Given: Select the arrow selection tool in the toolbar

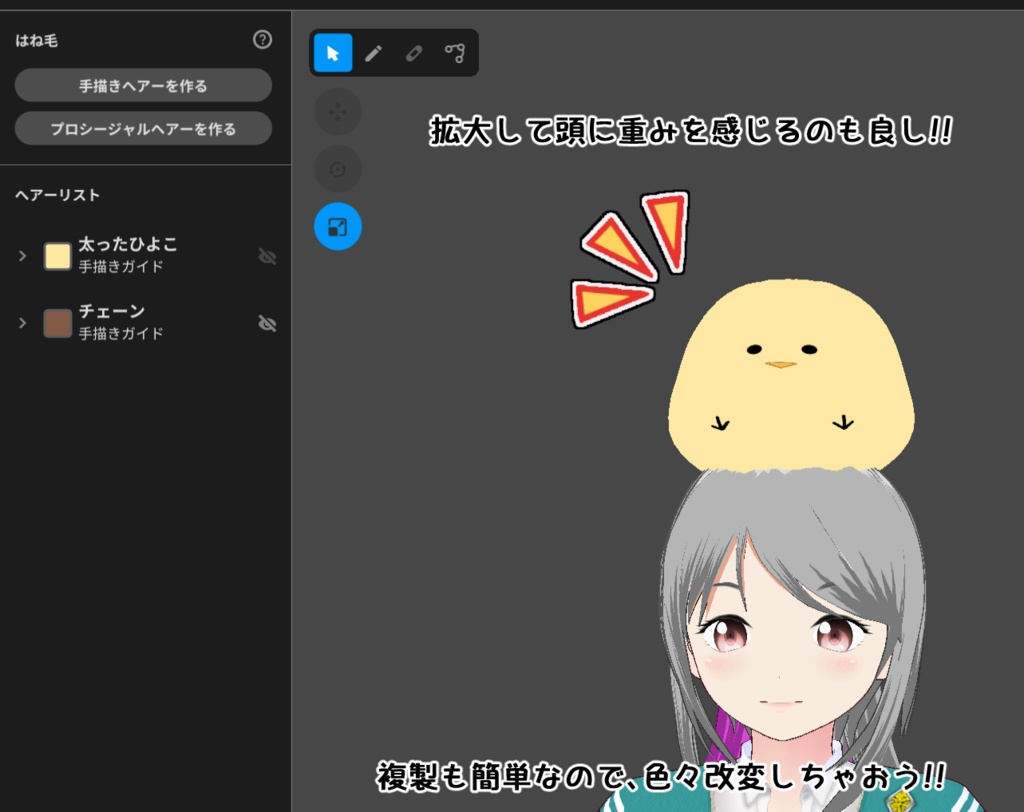Looking at the screenshot, I should click(x=331, y=53).
